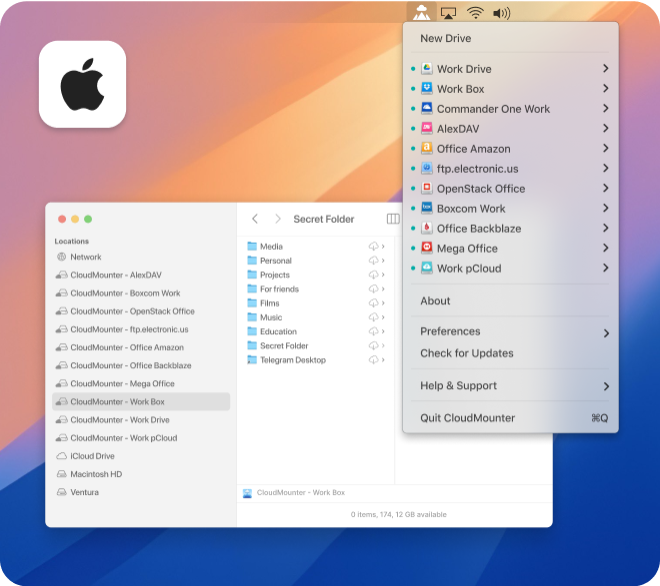Viewport: 660px width, 586px height.
Task: Select the For friends folder
Action: click(316, 289)
